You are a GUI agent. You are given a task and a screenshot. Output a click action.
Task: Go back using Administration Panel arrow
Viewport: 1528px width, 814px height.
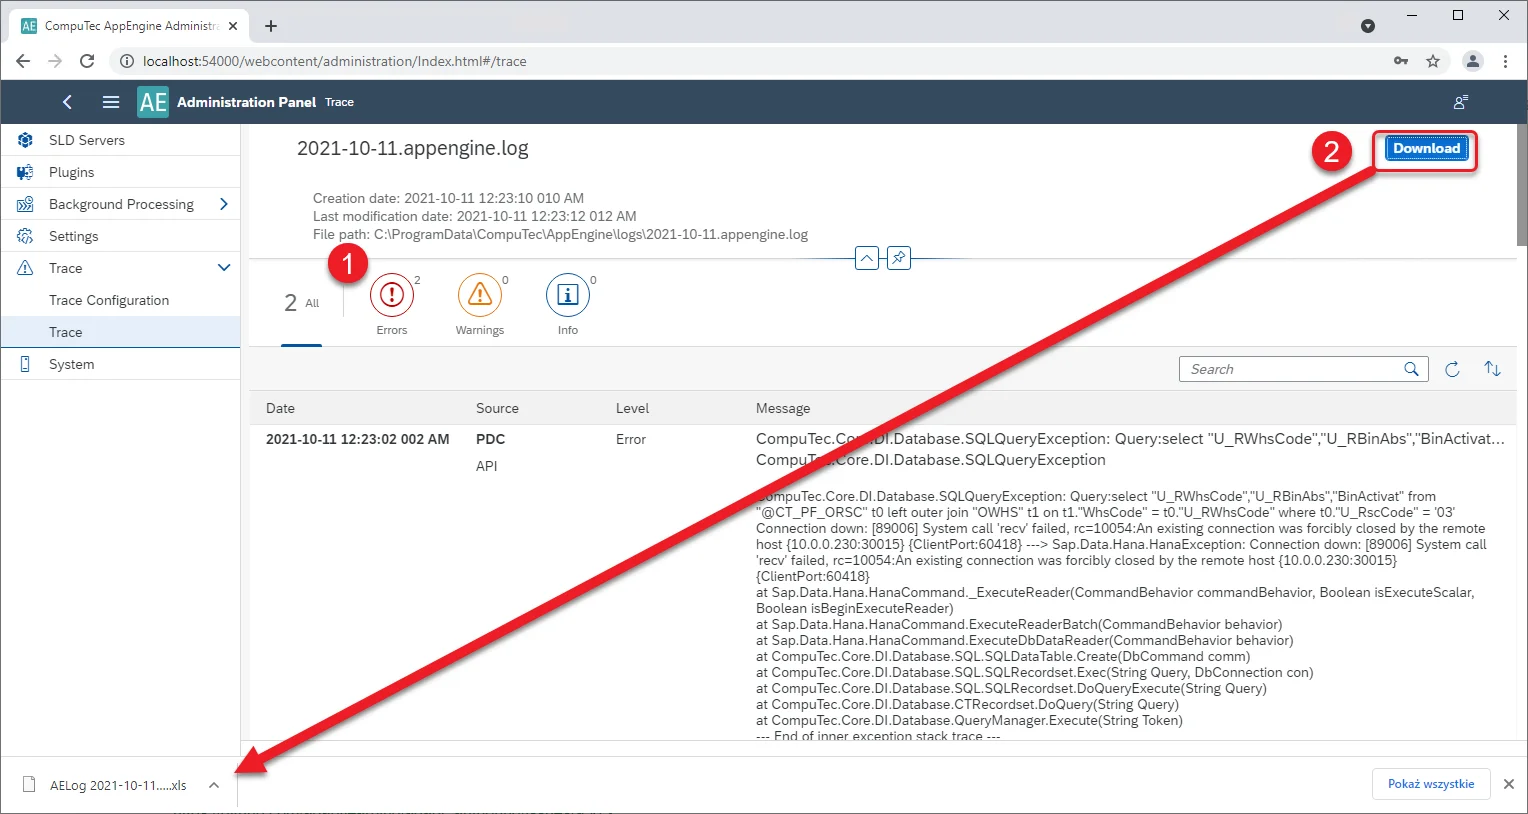(x=67, y=102)
